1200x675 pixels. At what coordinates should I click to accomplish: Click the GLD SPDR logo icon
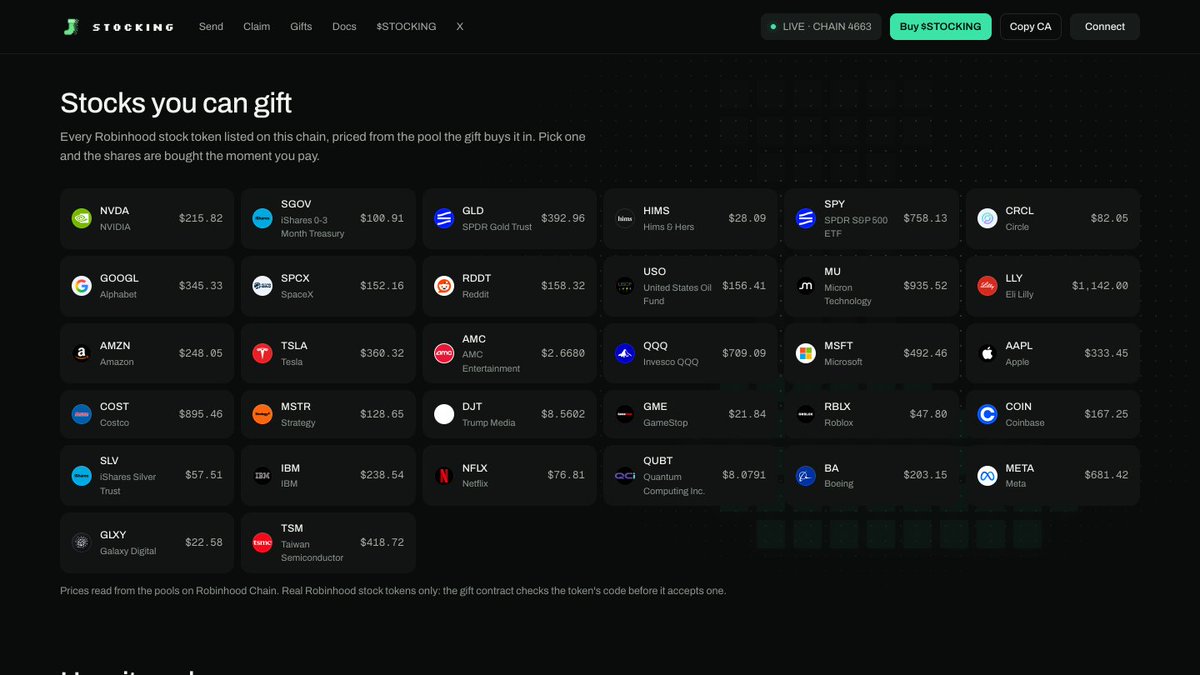[x=444, y=218]
